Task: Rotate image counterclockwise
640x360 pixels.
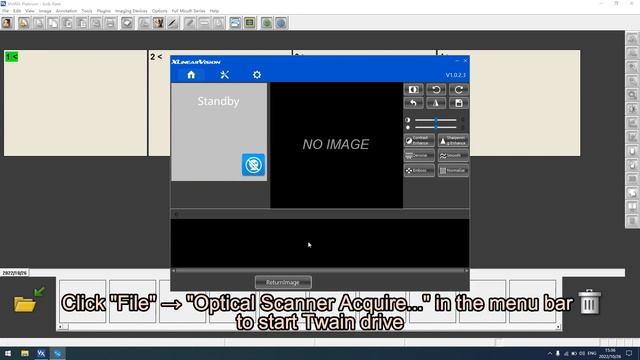Action: [436, 90]
